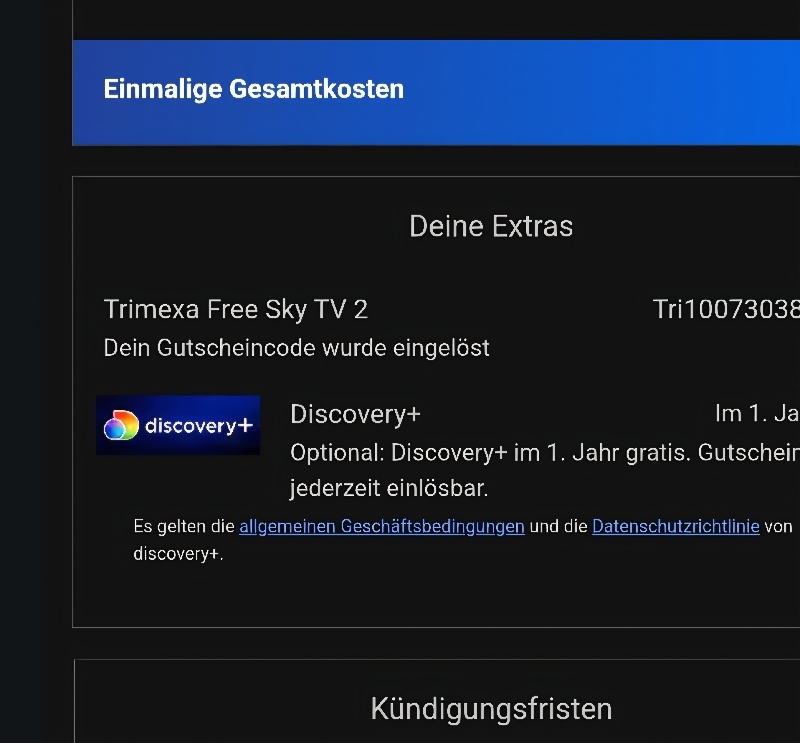Click the 'jederzeit einlösbar.' text
Image resolution: width=800 pixels, height=743 pixels.
(389, 488)
